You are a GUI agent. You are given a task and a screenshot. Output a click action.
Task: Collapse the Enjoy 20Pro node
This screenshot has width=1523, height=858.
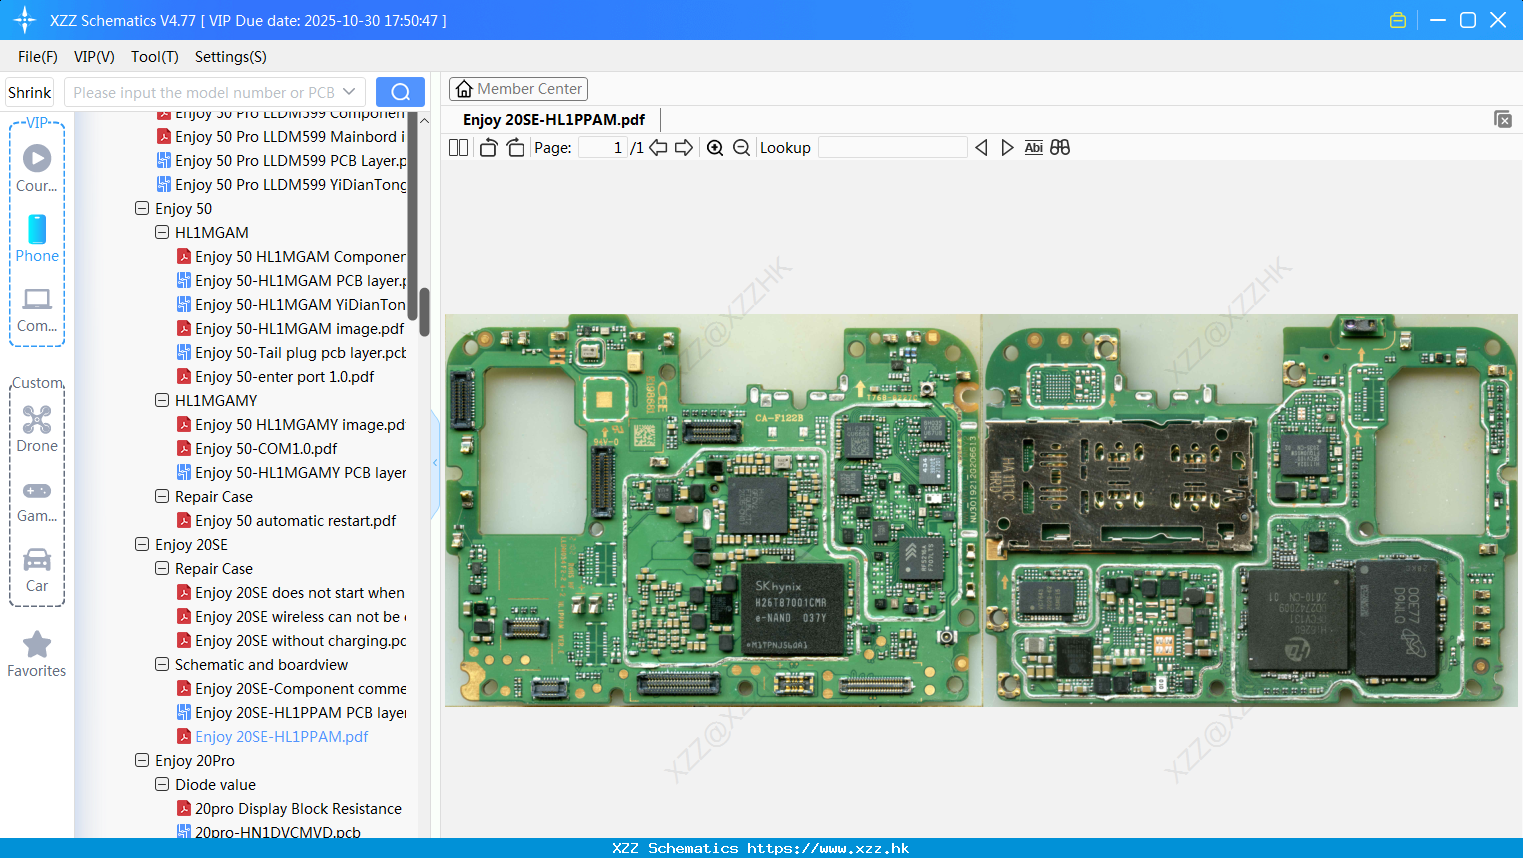[x=142, y=761]
